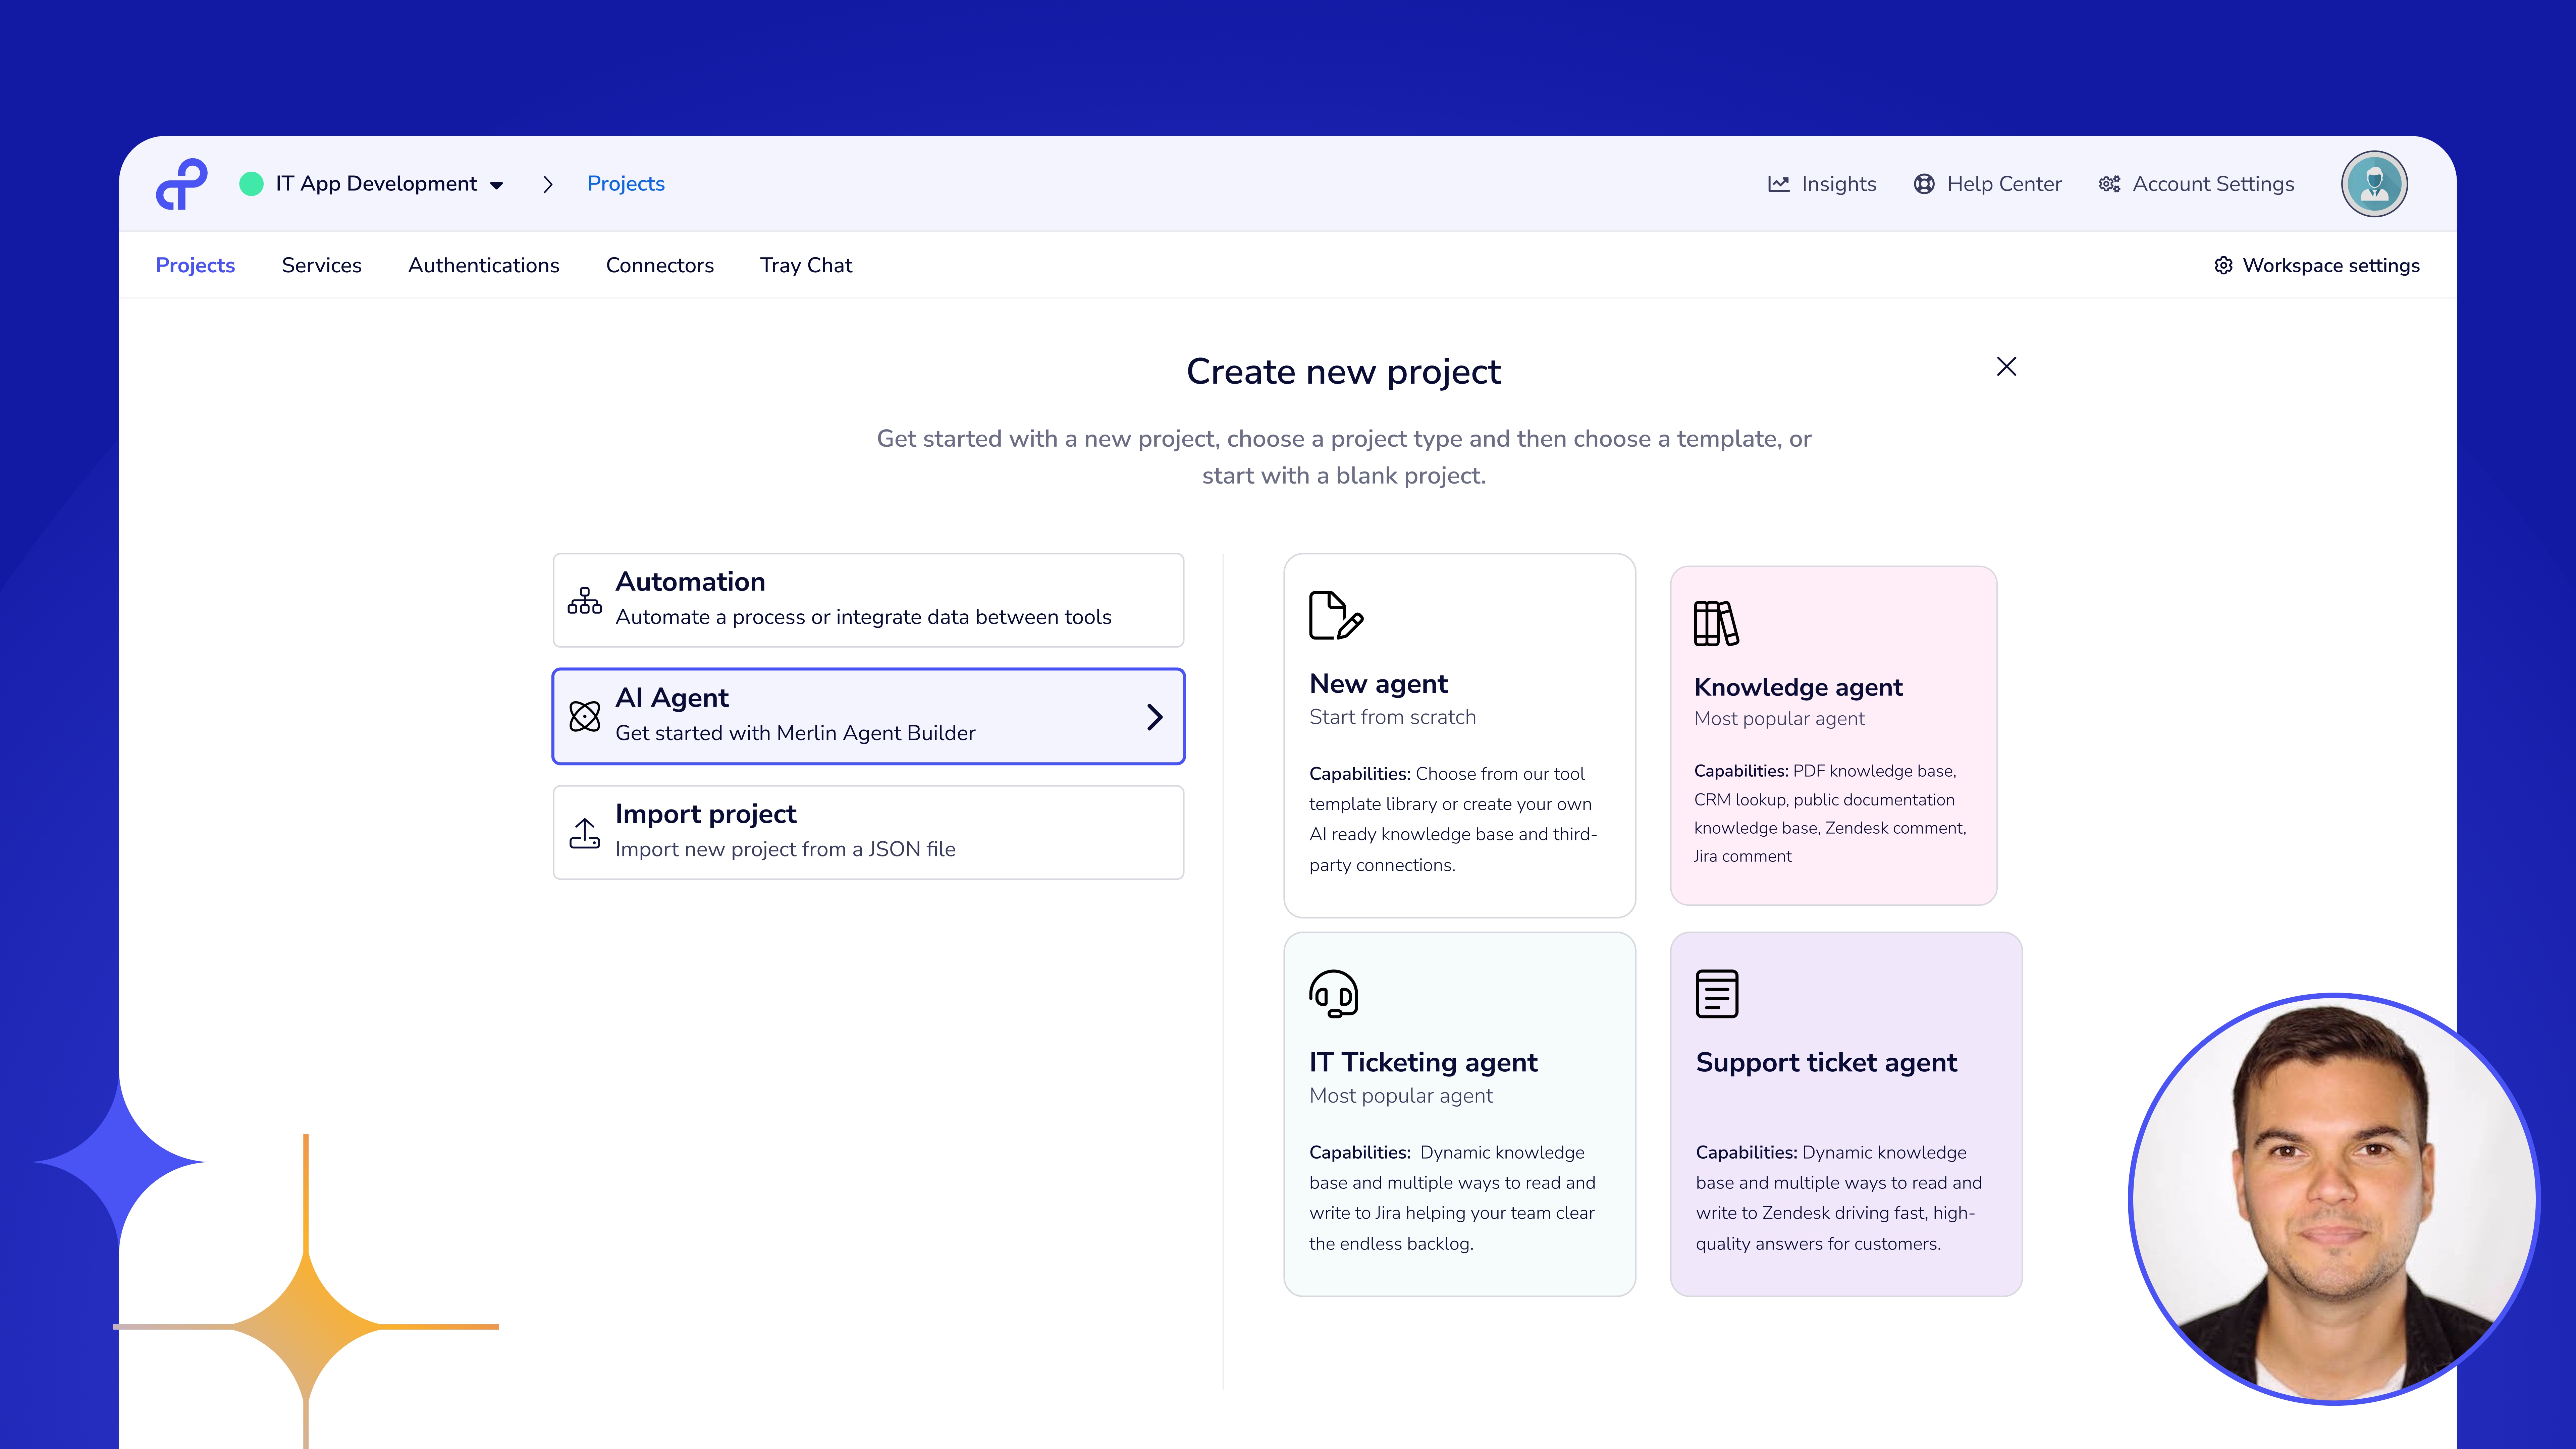Switch to the Services tab
This screenshot has width=2576, height=1449.
click(x=322, y=265)
